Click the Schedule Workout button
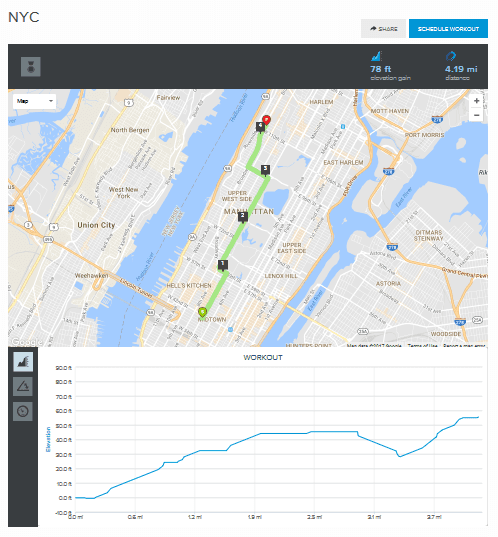The image size is (498, 537). 448,29
